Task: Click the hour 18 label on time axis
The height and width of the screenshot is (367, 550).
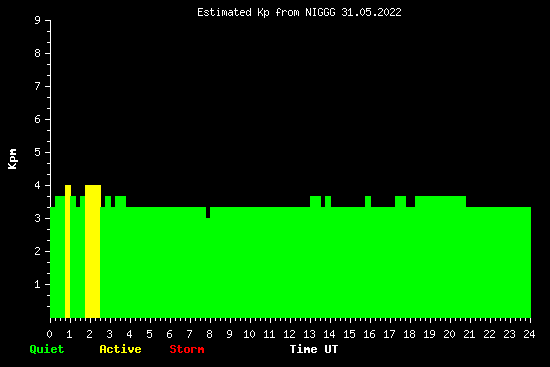Action: click(409, 334)
